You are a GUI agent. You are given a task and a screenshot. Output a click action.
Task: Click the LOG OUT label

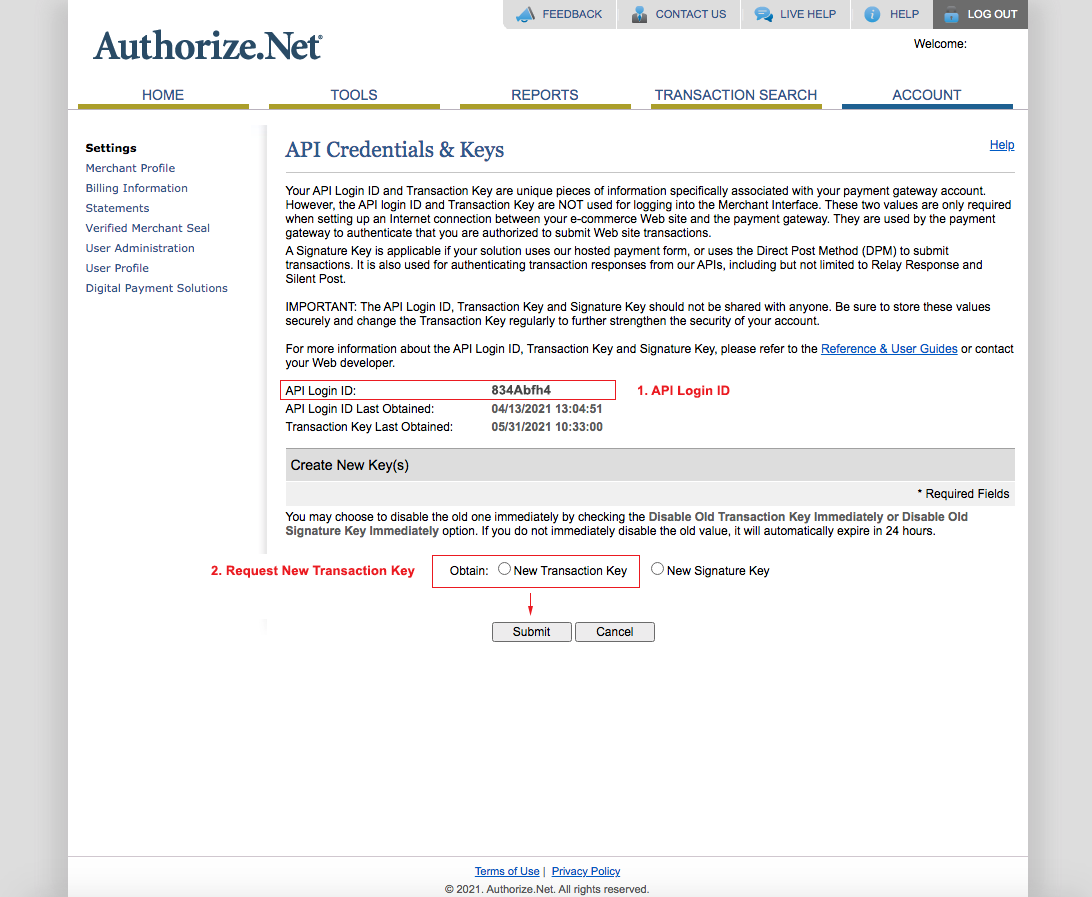(992, 14)
